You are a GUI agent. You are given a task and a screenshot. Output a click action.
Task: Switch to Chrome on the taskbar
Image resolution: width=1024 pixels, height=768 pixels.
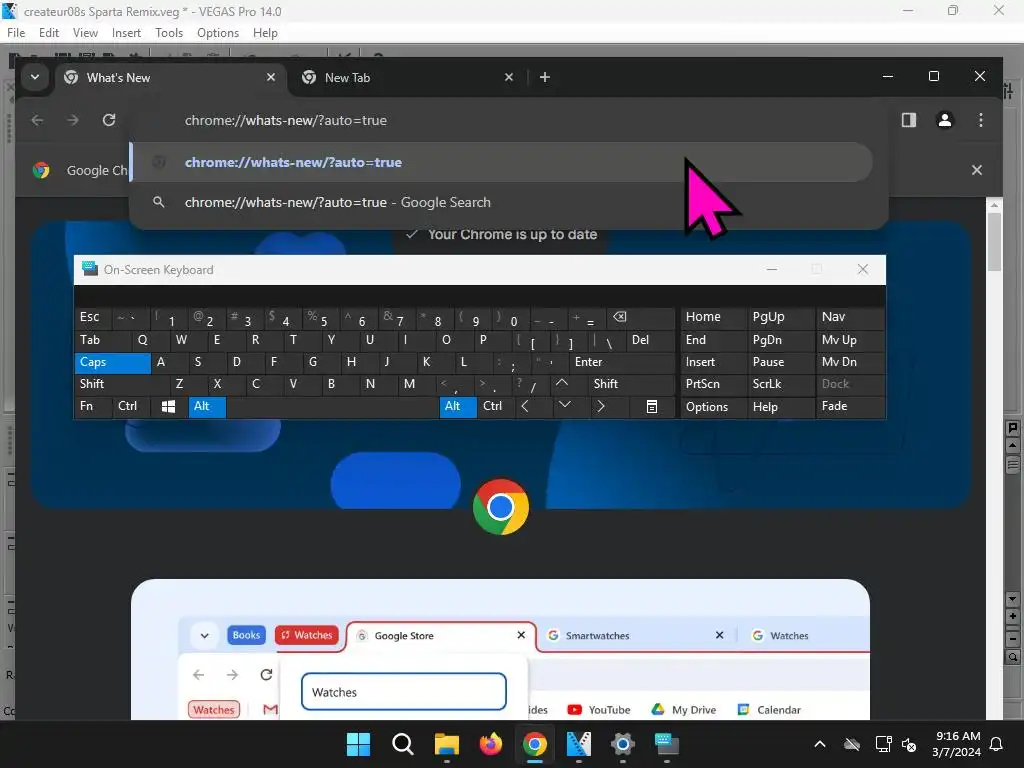[534, 744]
